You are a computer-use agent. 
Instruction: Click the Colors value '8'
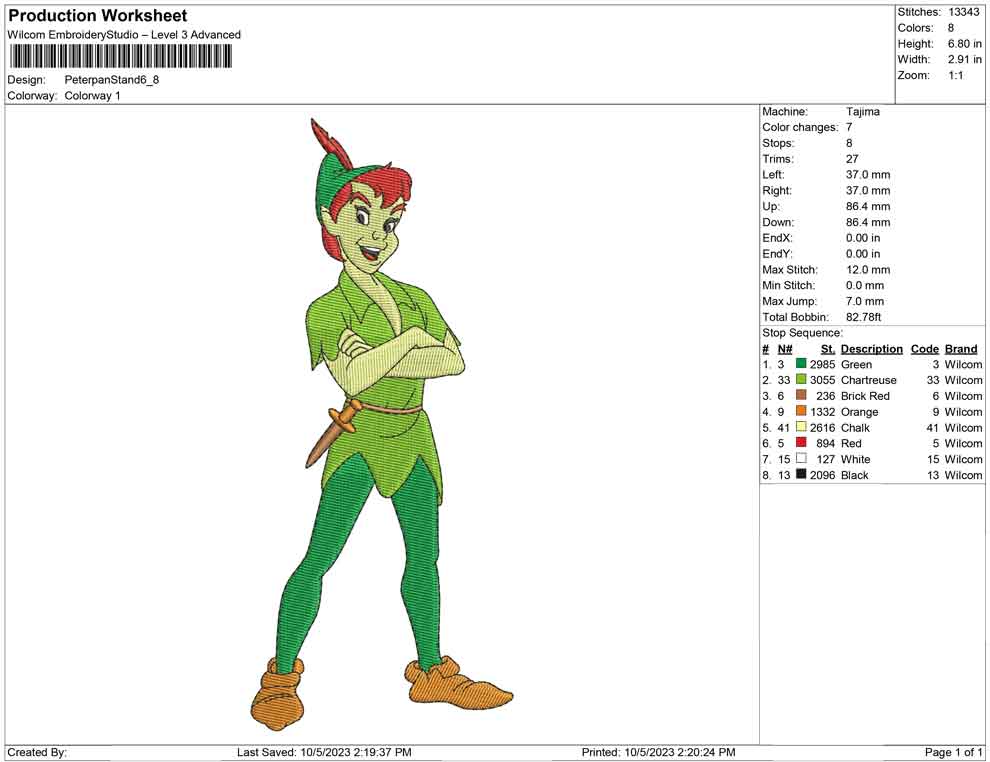(x=951, y=28)
